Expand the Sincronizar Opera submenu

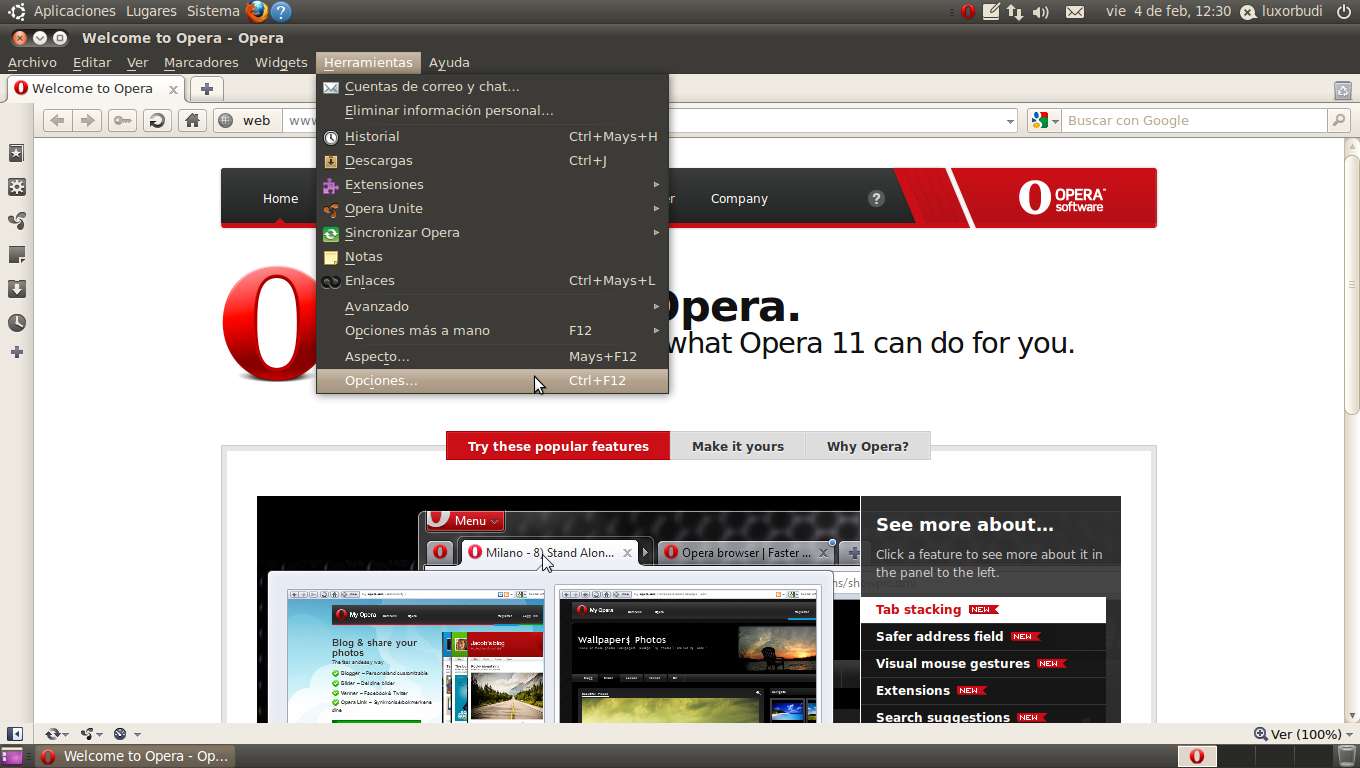click(492, 232)
